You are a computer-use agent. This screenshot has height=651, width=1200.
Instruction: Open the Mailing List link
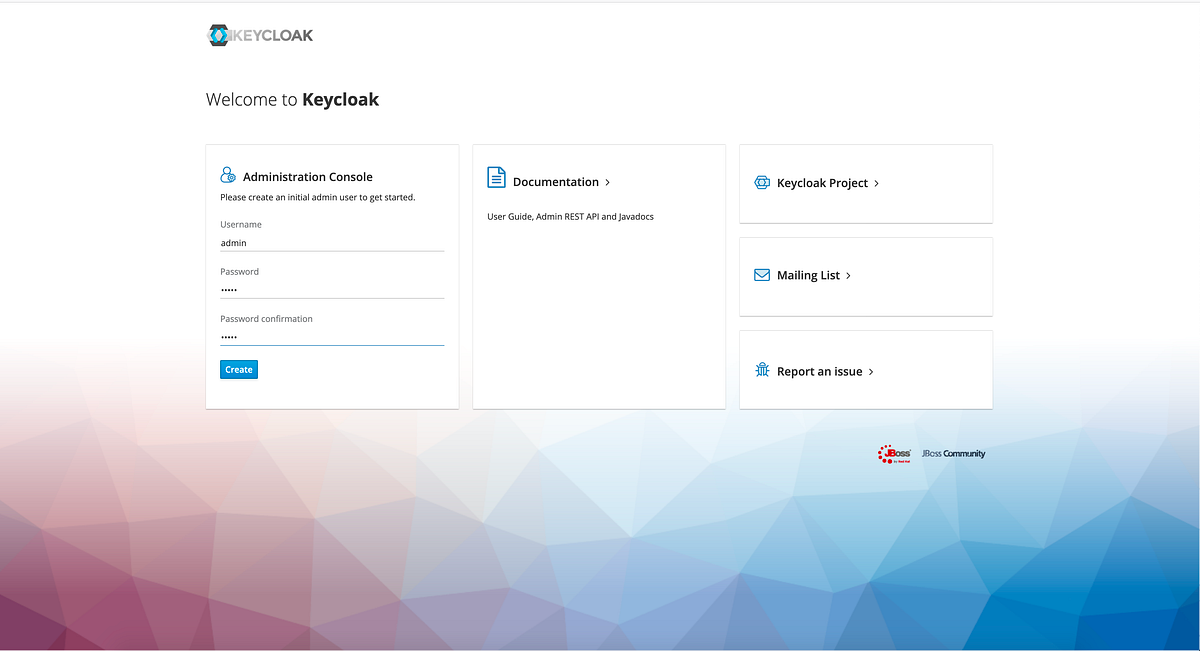[810, 275]
